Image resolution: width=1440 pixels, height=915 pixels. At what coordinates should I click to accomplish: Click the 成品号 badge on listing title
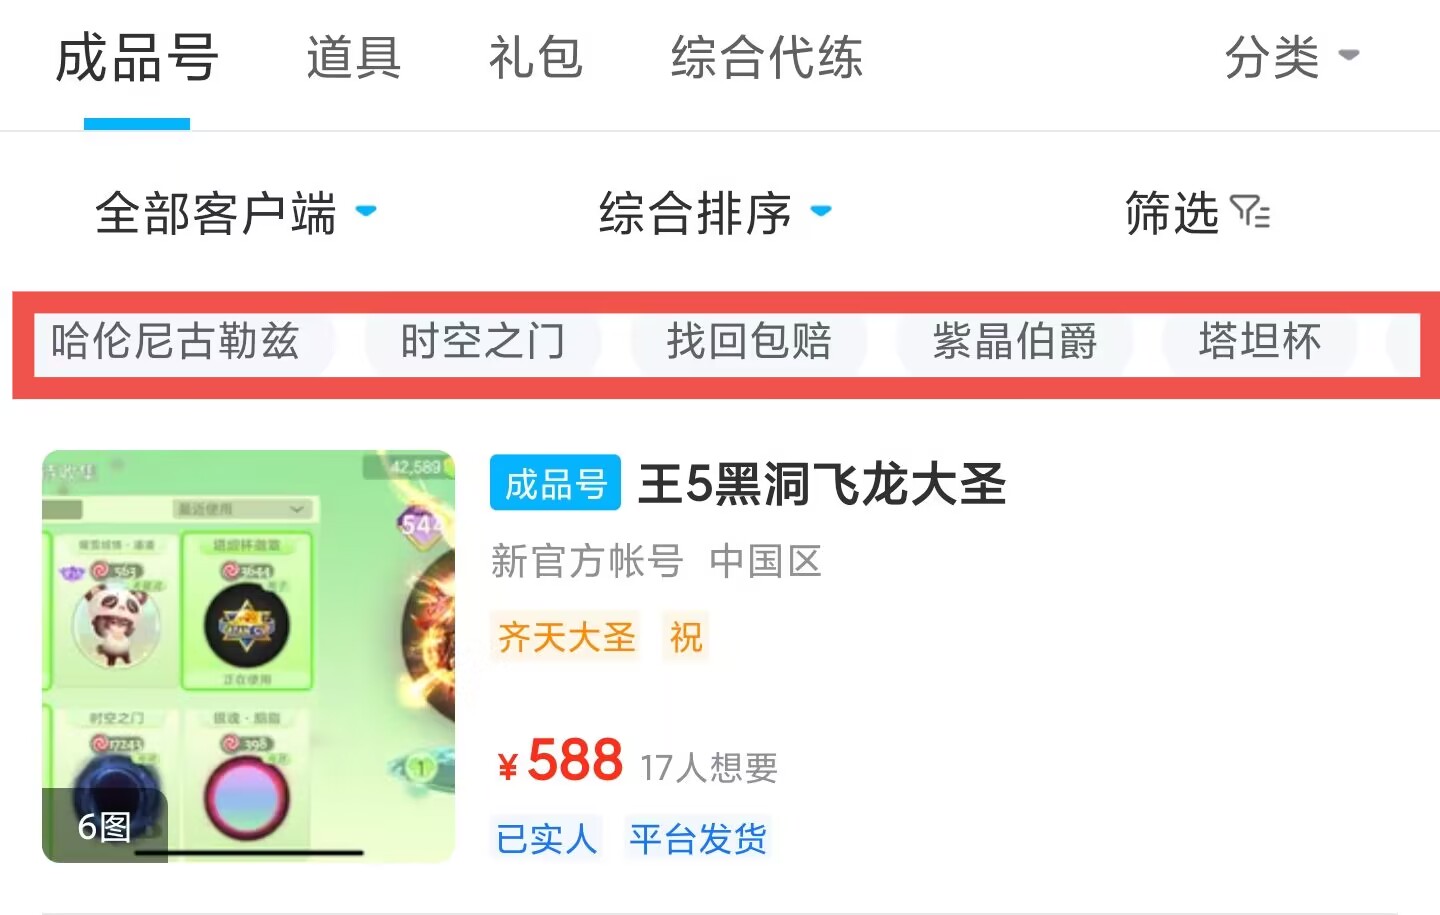(555, 483)
